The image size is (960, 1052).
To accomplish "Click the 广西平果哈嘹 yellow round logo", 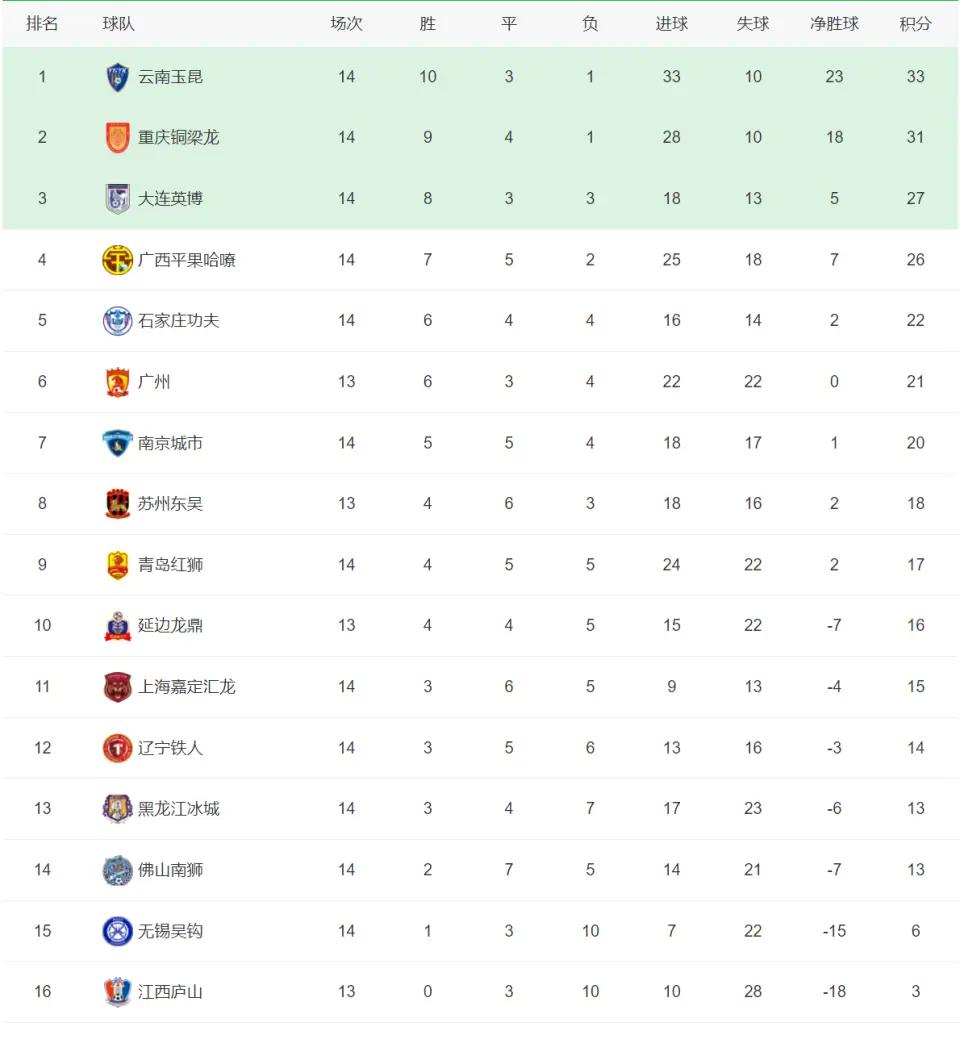I will click(117, 260).
